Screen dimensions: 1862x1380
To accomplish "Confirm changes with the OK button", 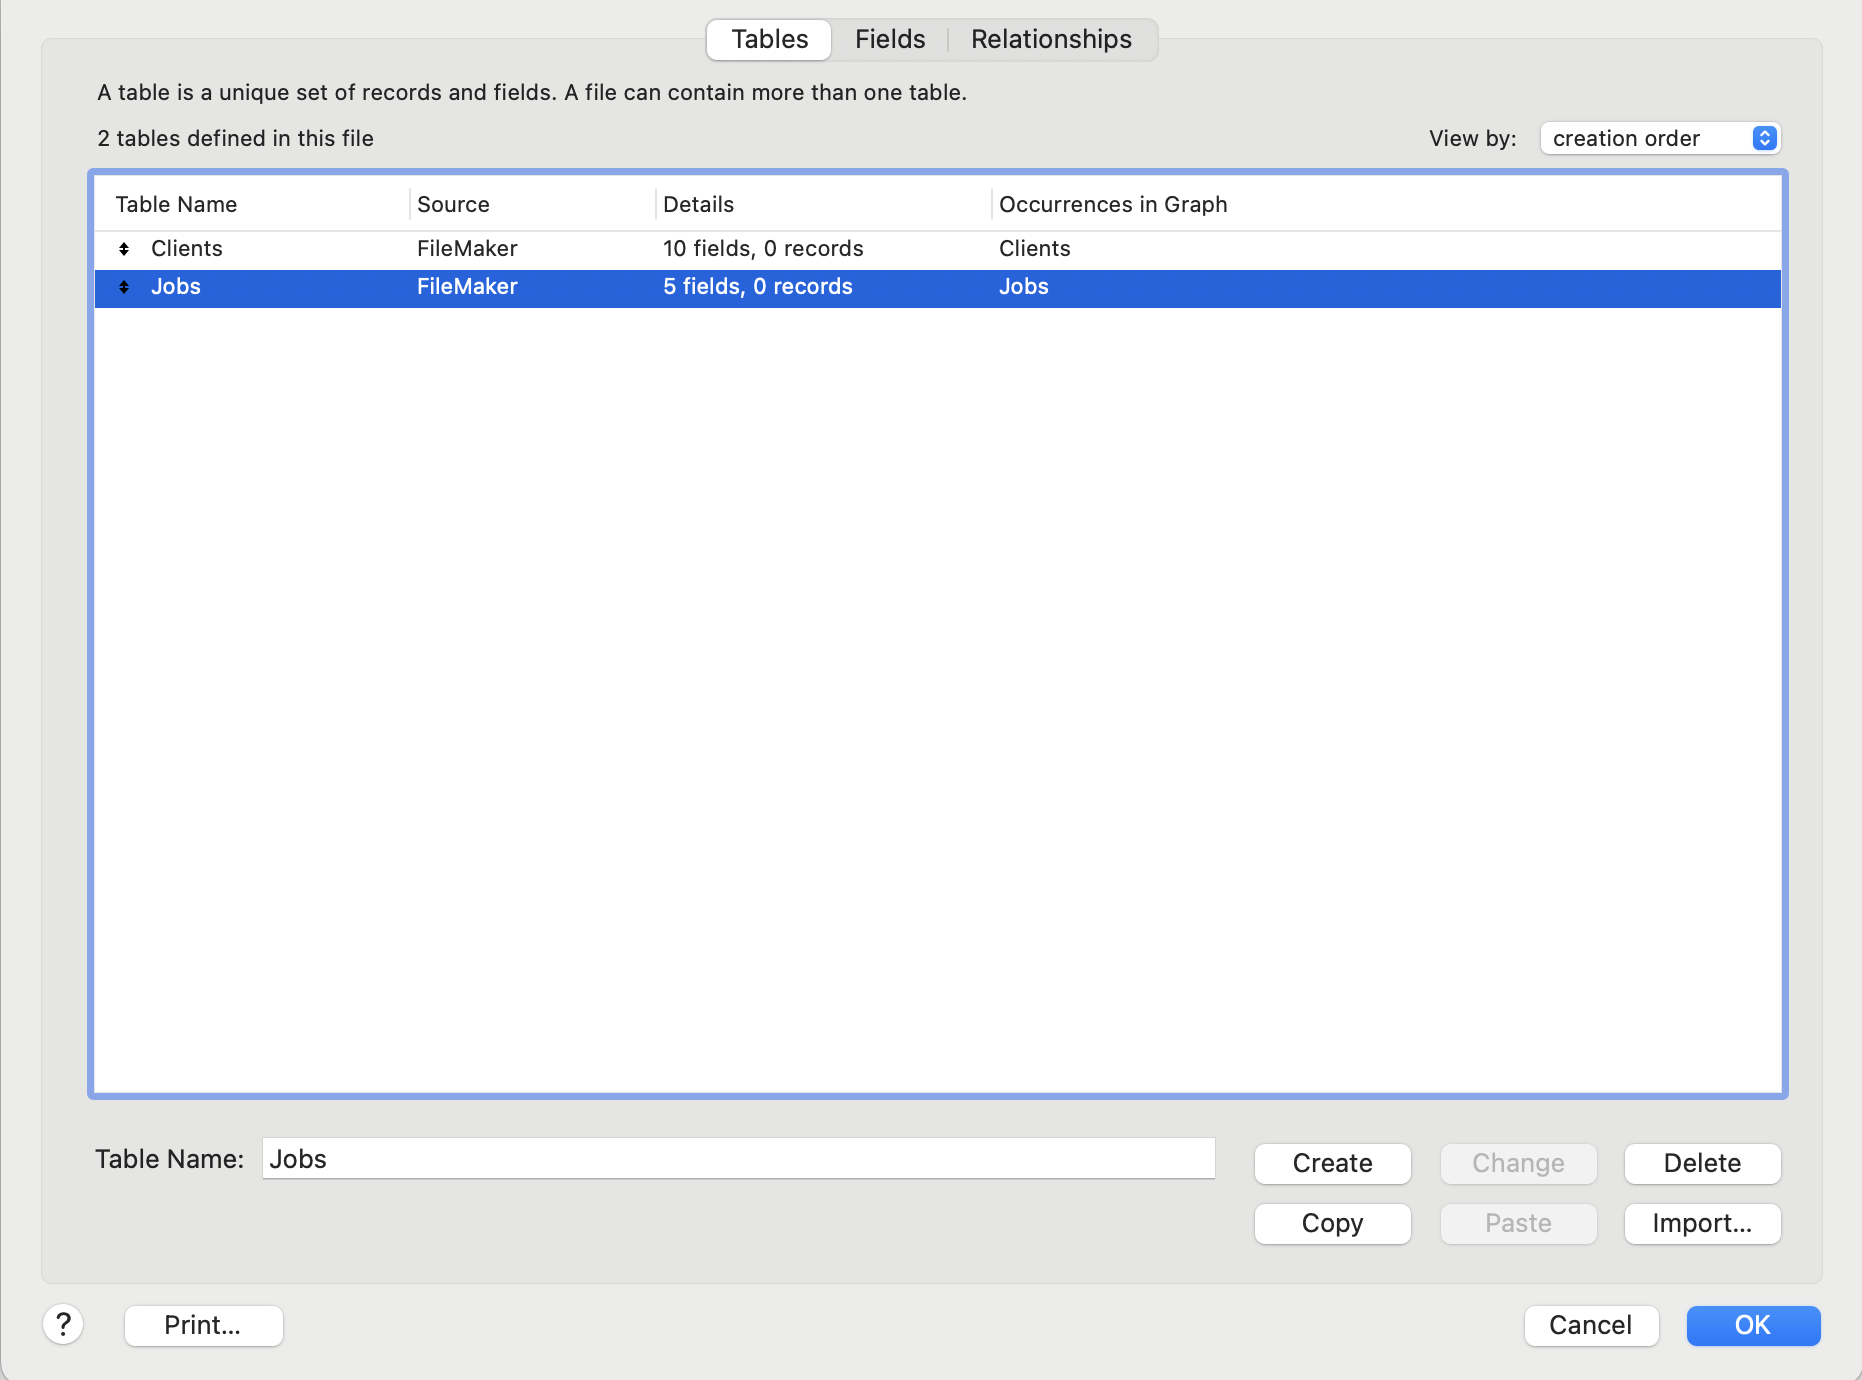I will click(x=1752, y=1325).
